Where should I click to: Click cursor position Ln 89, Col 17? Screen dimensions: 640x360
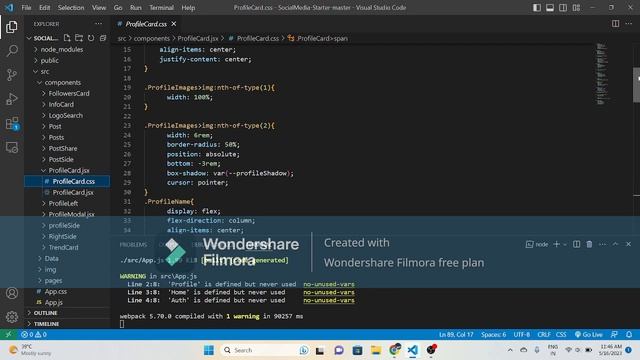pos(456,334)
